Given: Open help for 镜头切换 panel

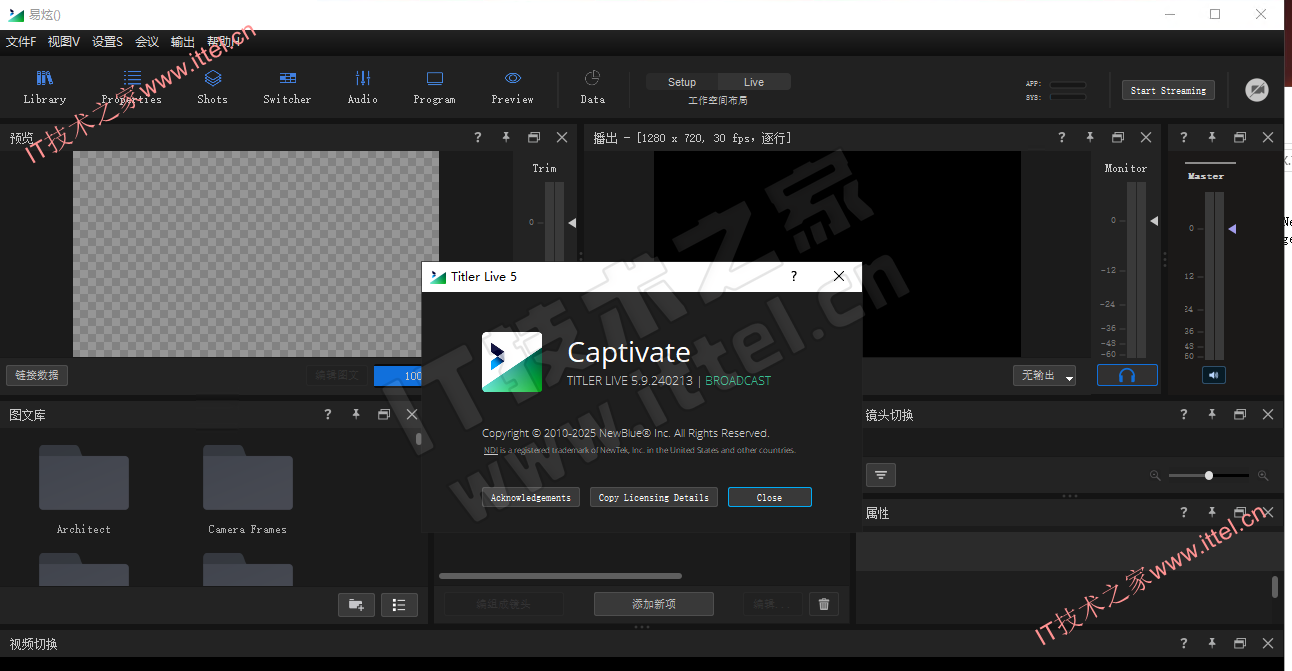Looking at the screenshot, I should (x=1184, y=414).
